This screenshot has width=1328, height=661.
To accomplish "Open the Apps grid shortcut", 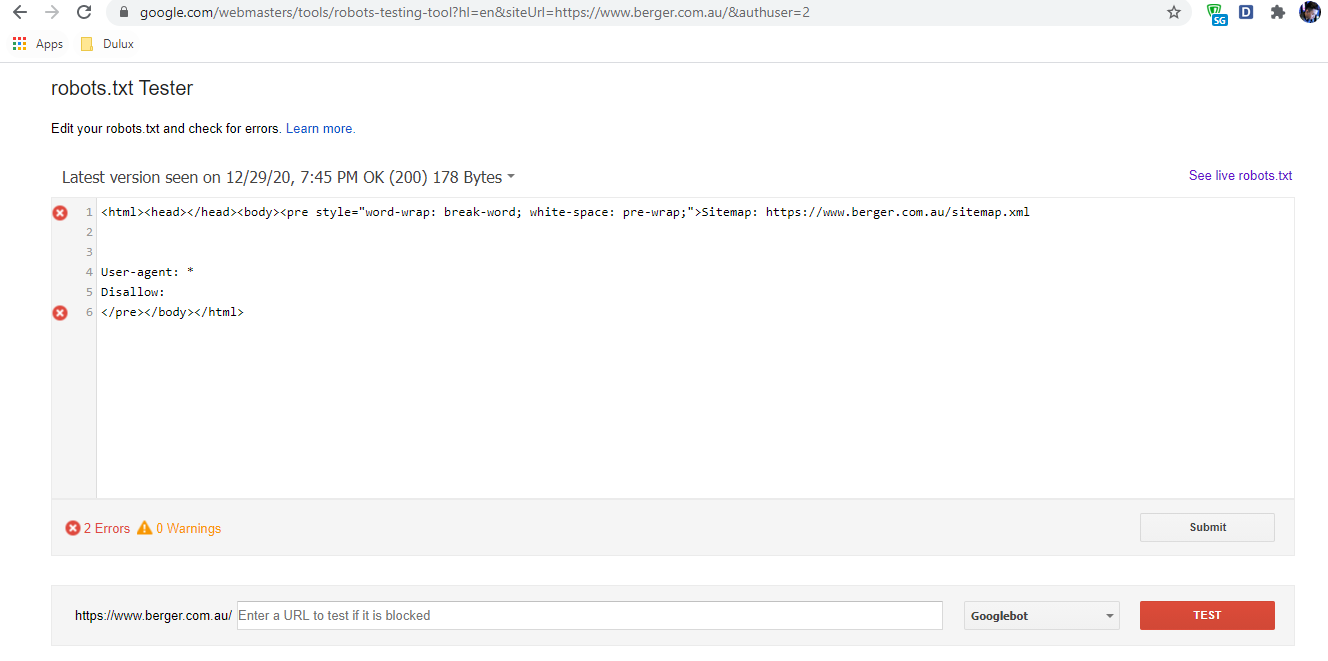I will coord(37,44).
